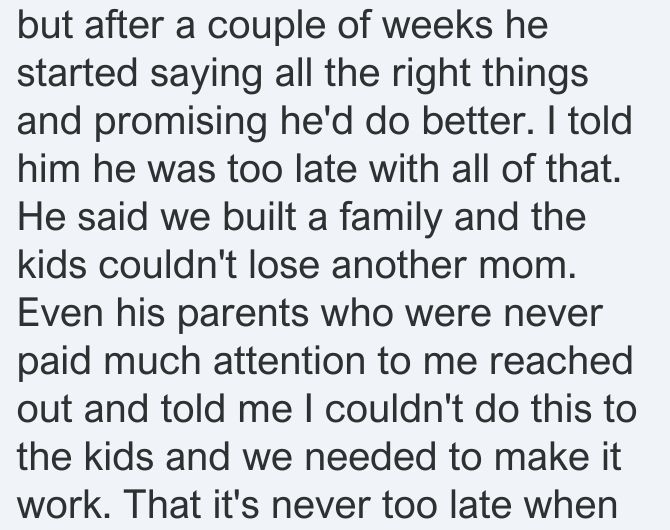Click the word "family"
670x530 pixels.
(x=391, y=218)
